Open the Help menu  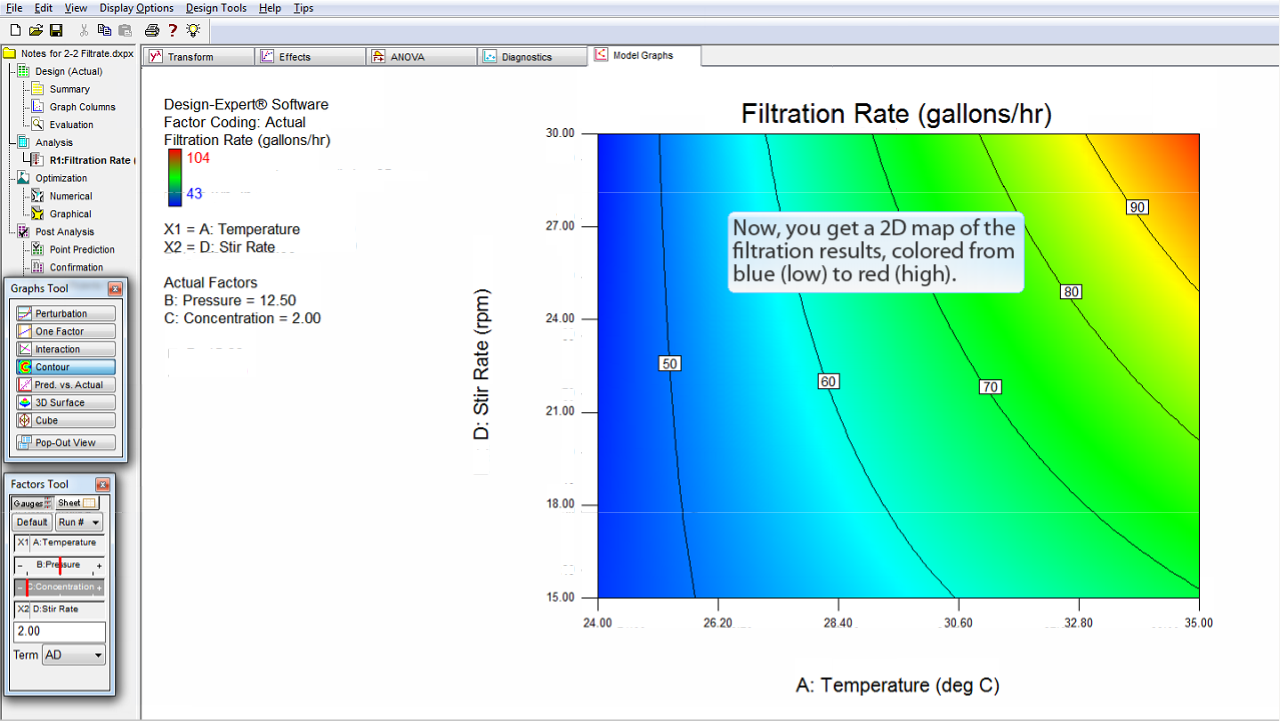(x=270, y=8)
